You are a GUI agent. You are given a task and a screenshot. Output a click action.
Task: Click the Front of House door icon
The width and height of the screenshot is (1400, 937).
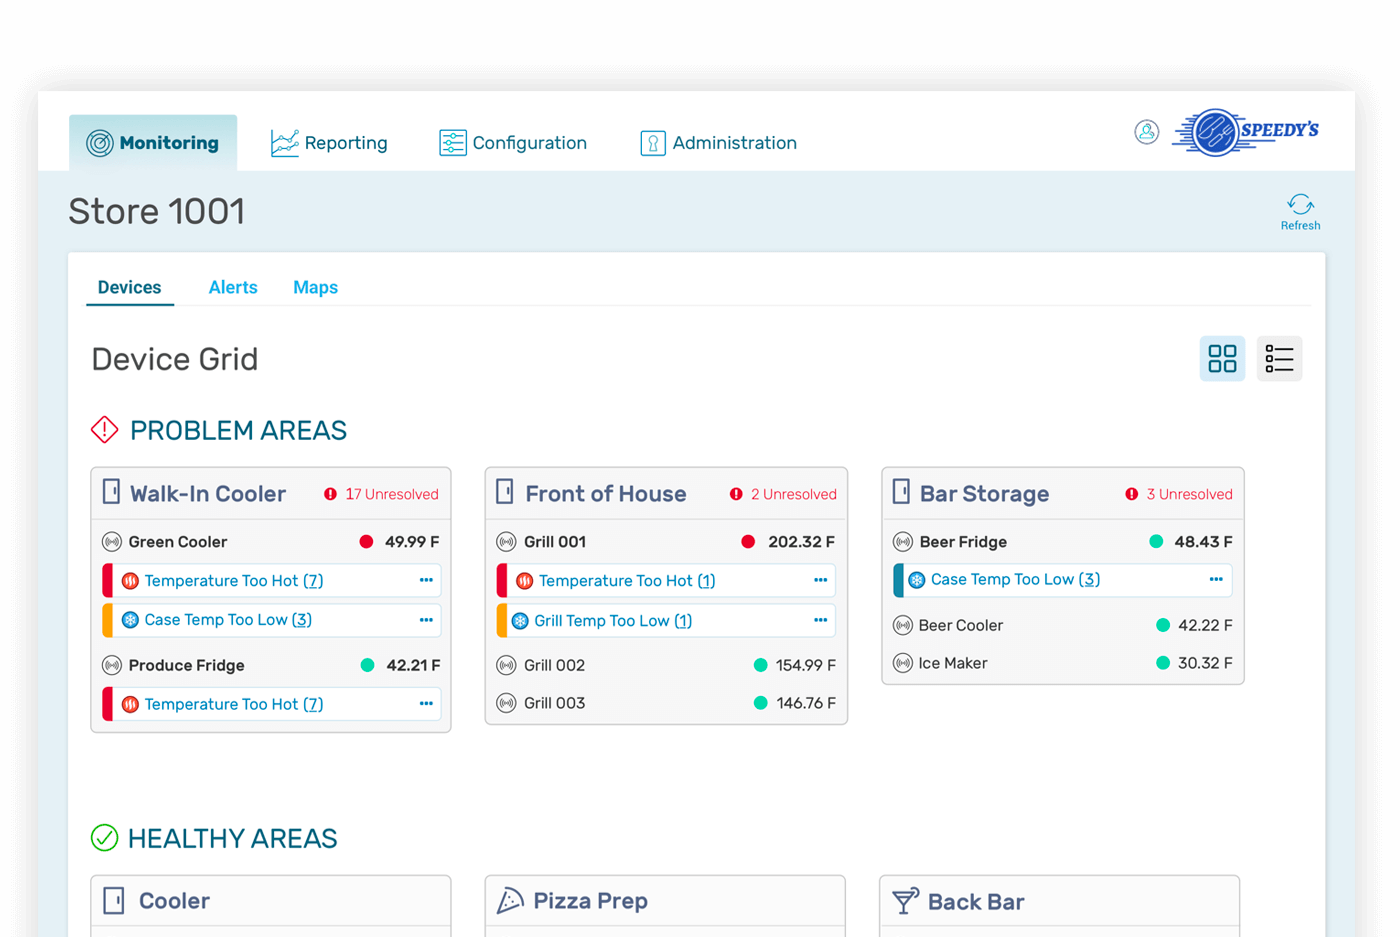505,492
